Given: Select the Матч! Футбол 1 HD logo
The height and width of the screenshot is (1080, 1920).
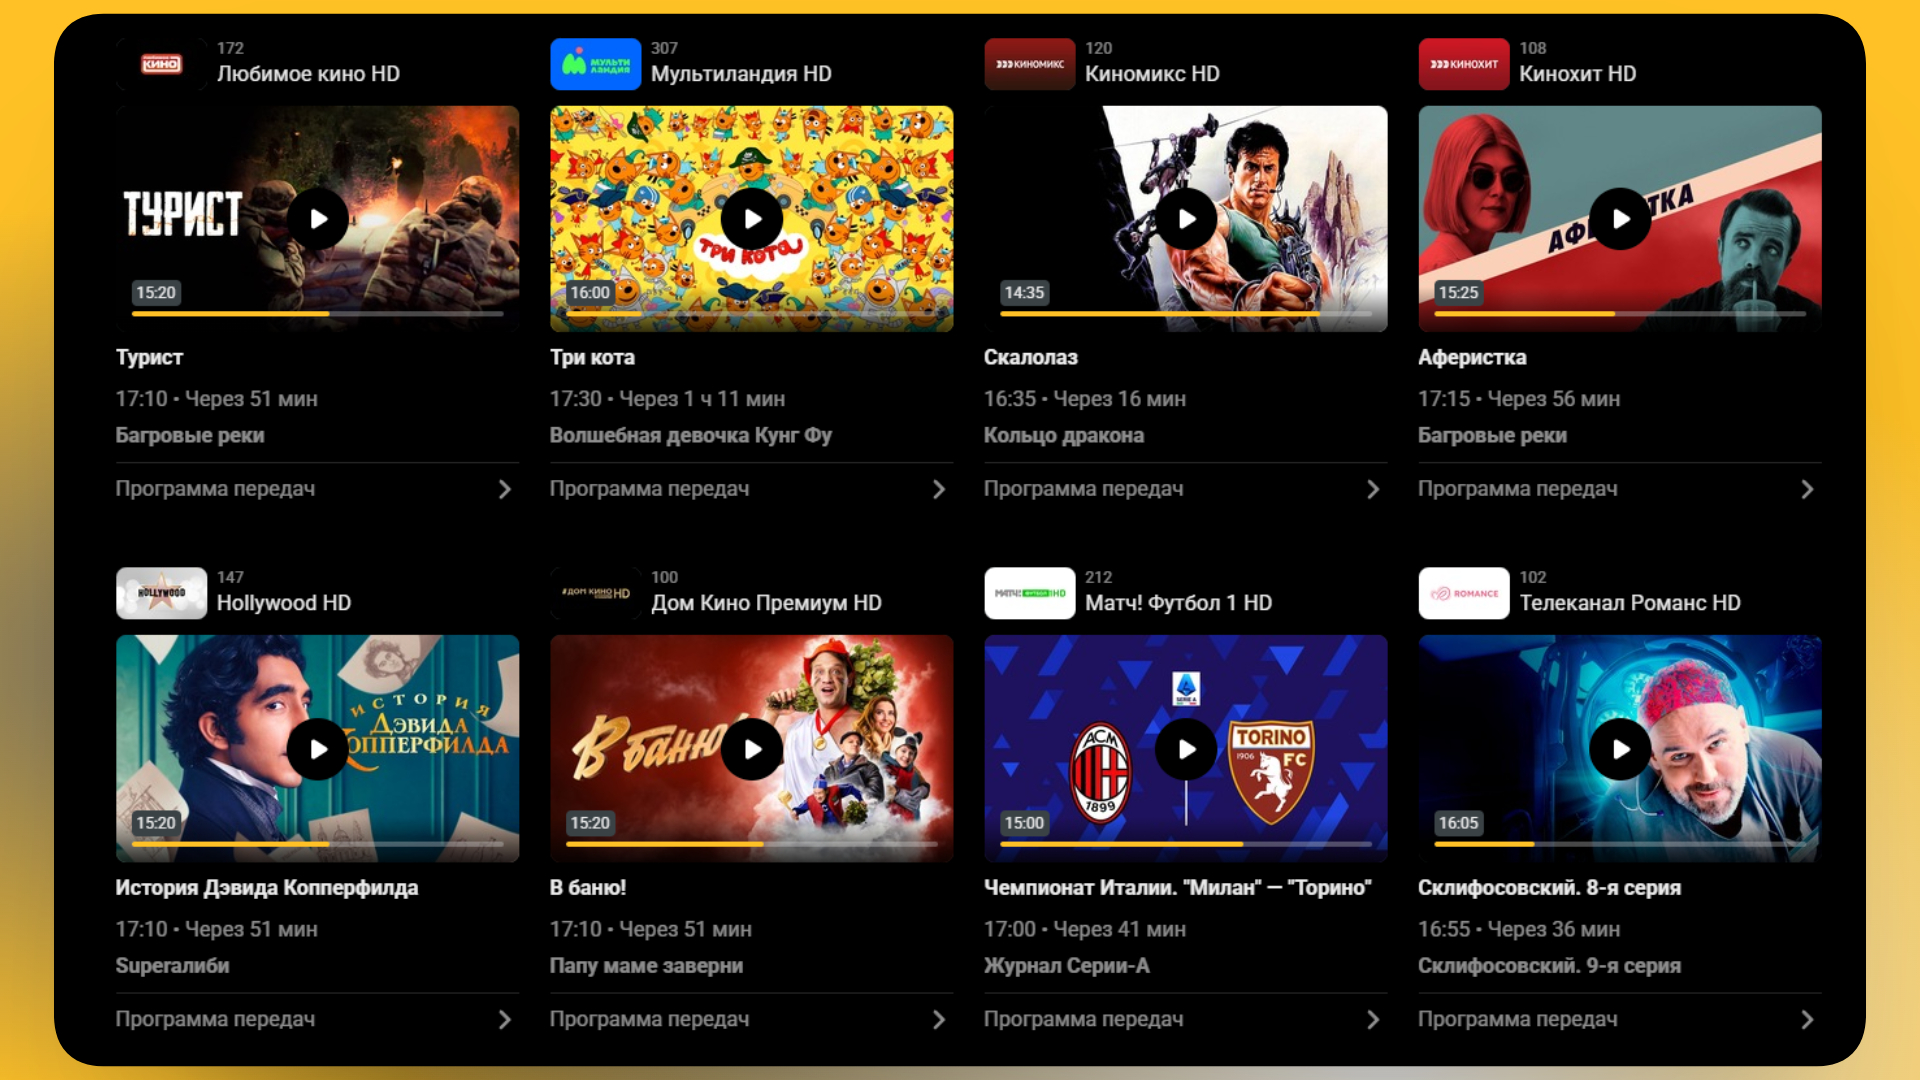Looking at the screenshot, I should click(x=1029, y=593).
